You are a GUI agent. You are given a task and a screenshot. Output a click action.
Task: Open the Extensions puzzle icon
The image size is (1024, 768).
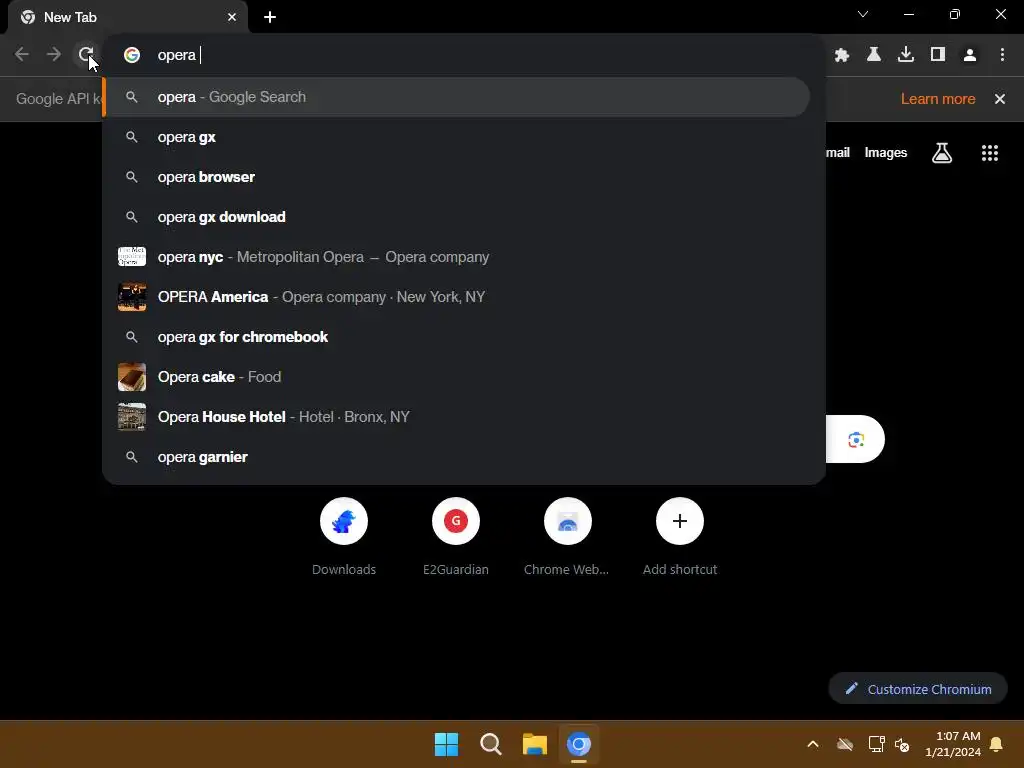click(842, 55)
